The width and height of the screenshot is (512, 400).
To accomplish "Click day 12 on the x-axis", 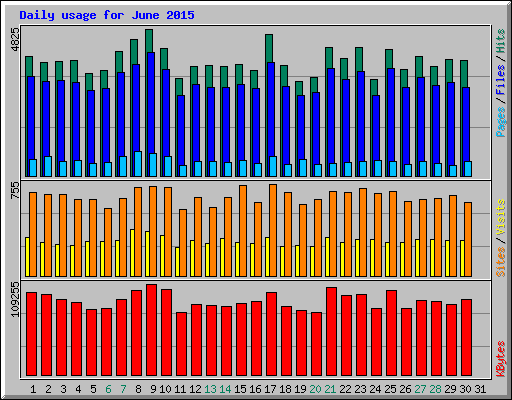I will pyautogui.click(x=195, y=389).
